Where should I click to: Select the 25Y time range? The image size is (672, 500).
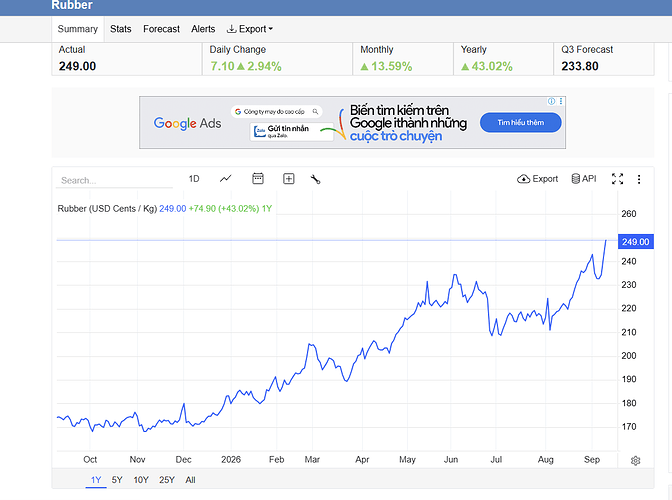tap(167, 480)
